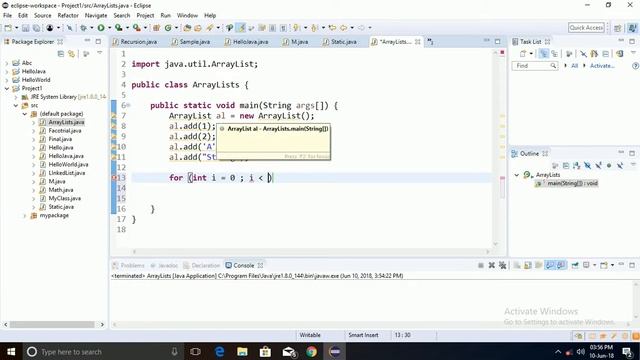Open Microsoft Edge from the taskbar

coord(219,351)
